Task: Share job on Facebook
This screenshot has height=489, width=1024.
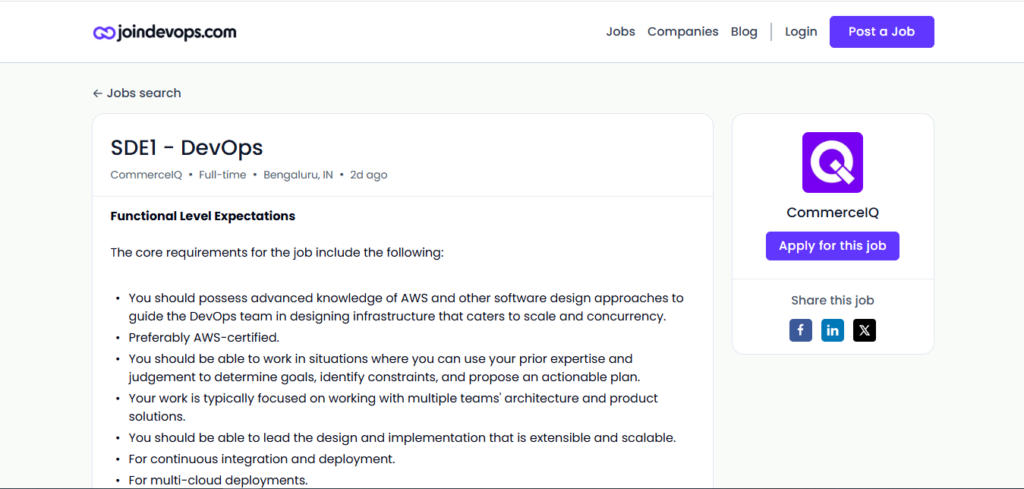Action: tap(801, 330)
